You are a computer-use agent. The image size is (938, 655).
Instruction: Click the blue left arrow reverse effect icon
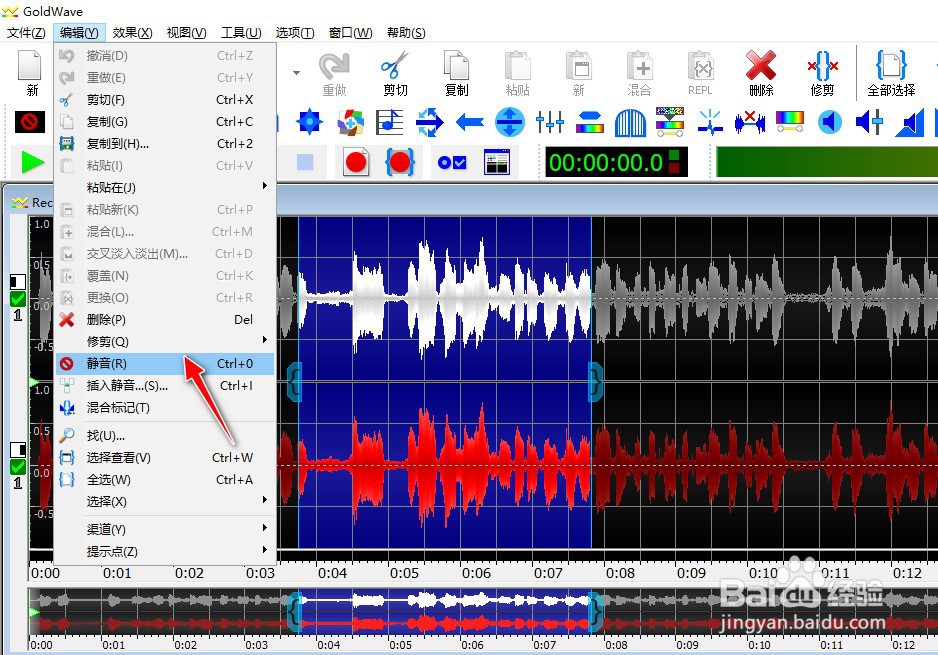pos(470,122)
